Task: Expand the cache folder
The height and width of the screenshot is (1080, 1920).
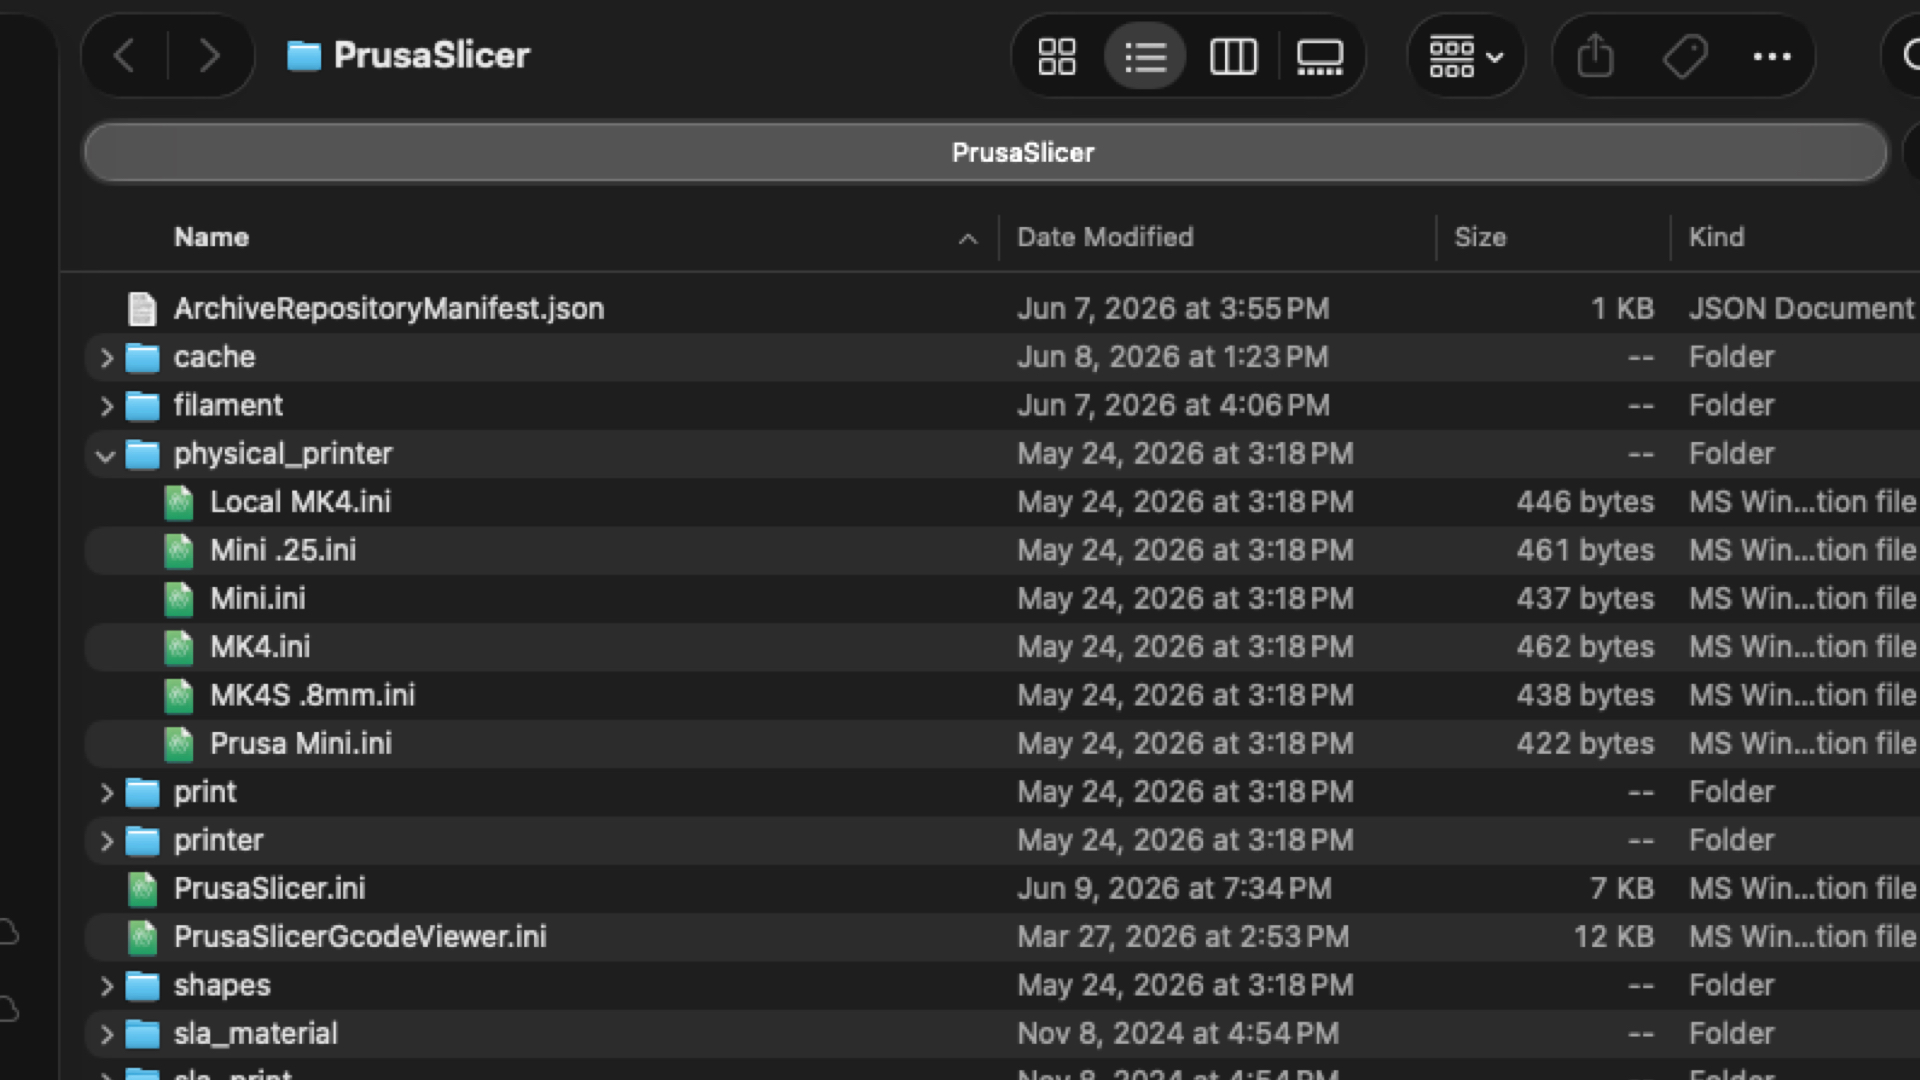Action: click(106, 358)
